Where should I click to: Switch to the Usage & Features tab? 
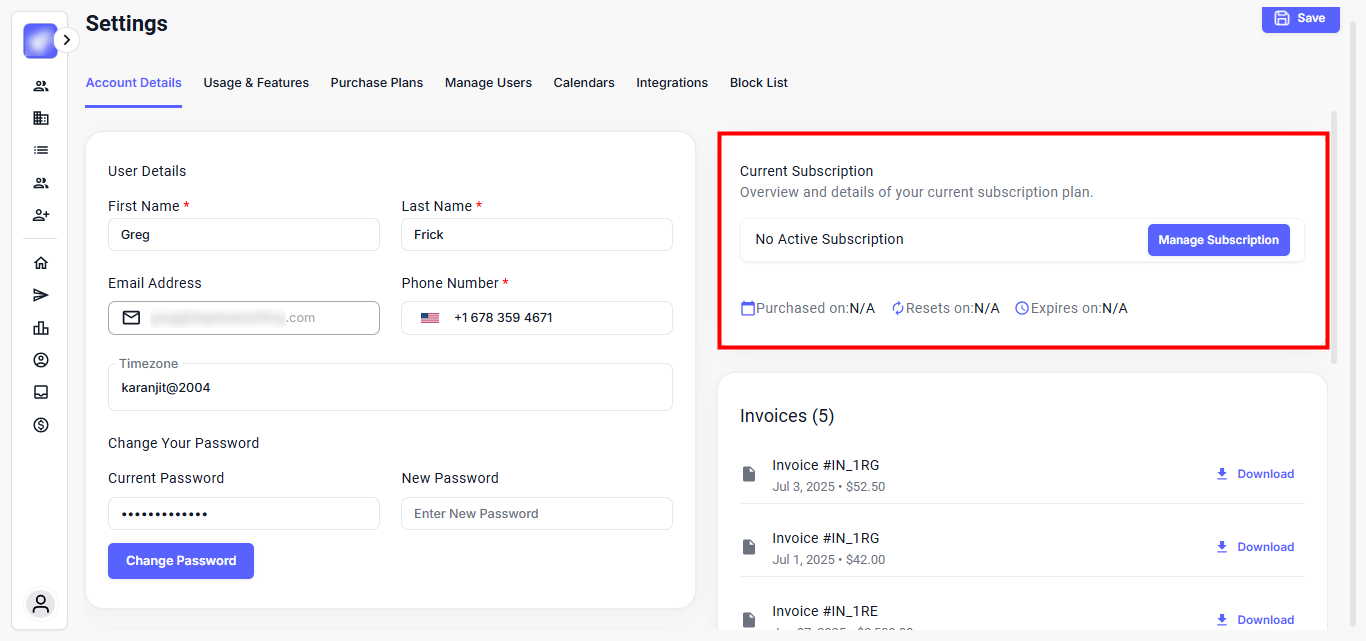[x=256, y=83]
